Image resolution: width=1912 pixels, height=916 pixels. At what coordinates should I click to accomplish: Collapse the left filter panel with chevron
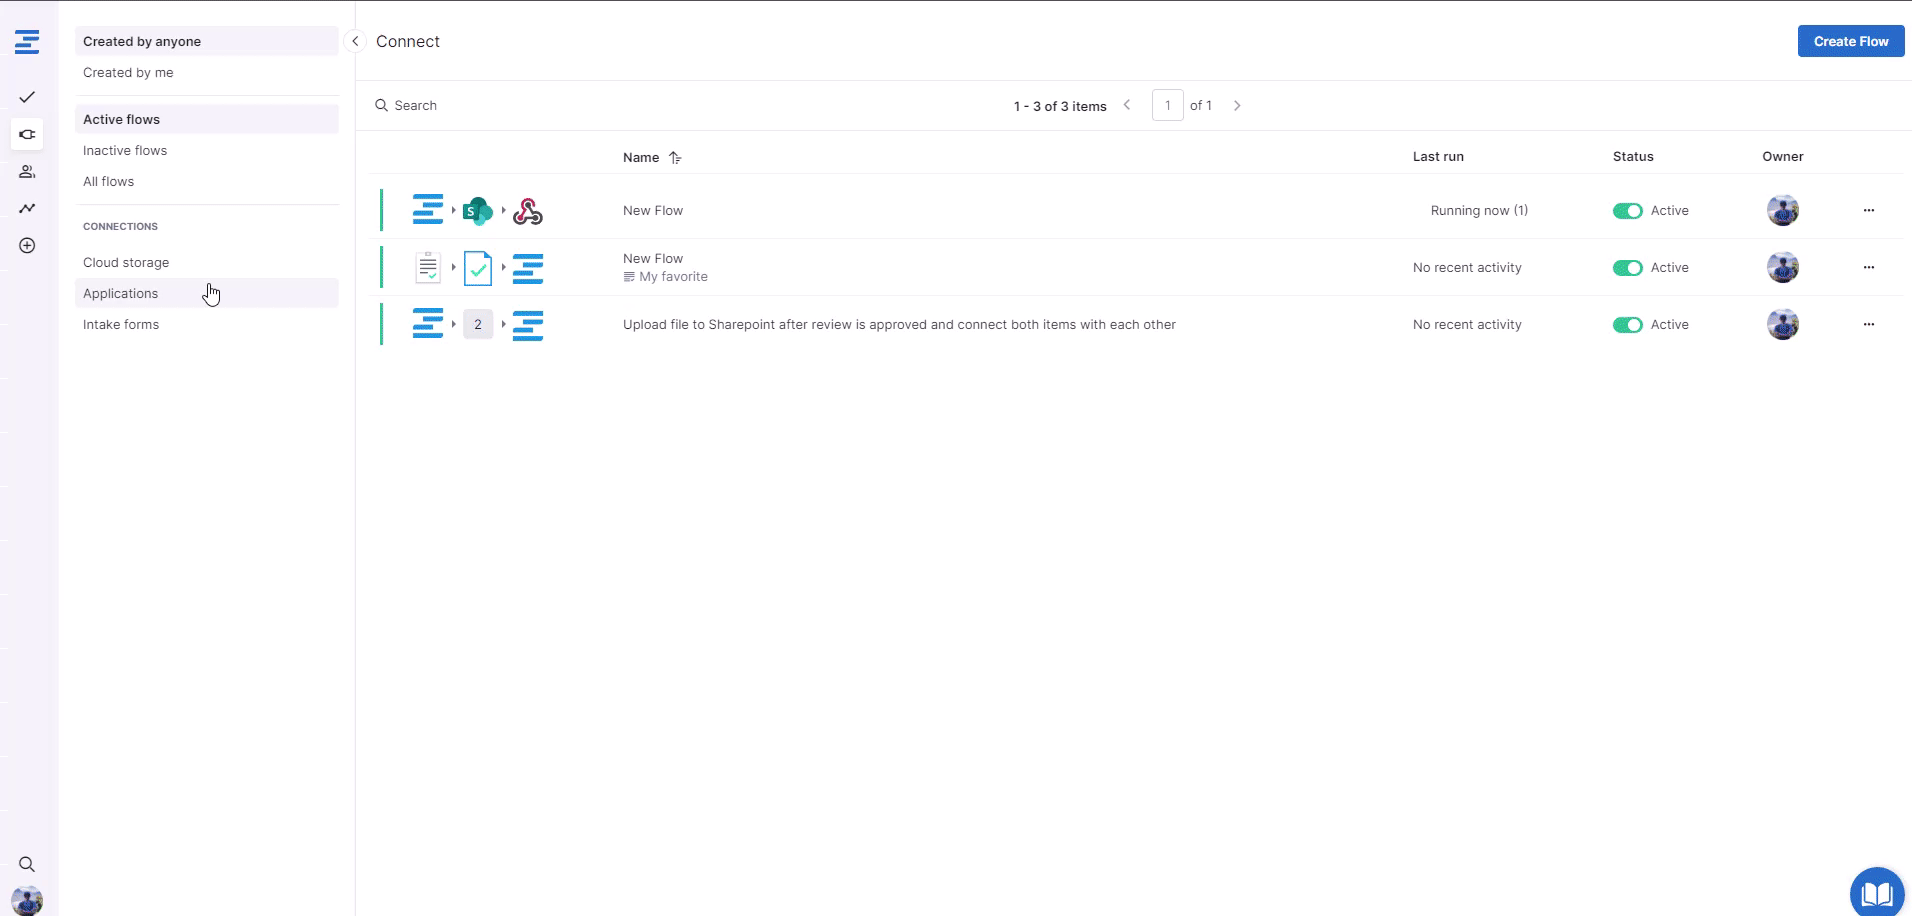coord(355,41)
